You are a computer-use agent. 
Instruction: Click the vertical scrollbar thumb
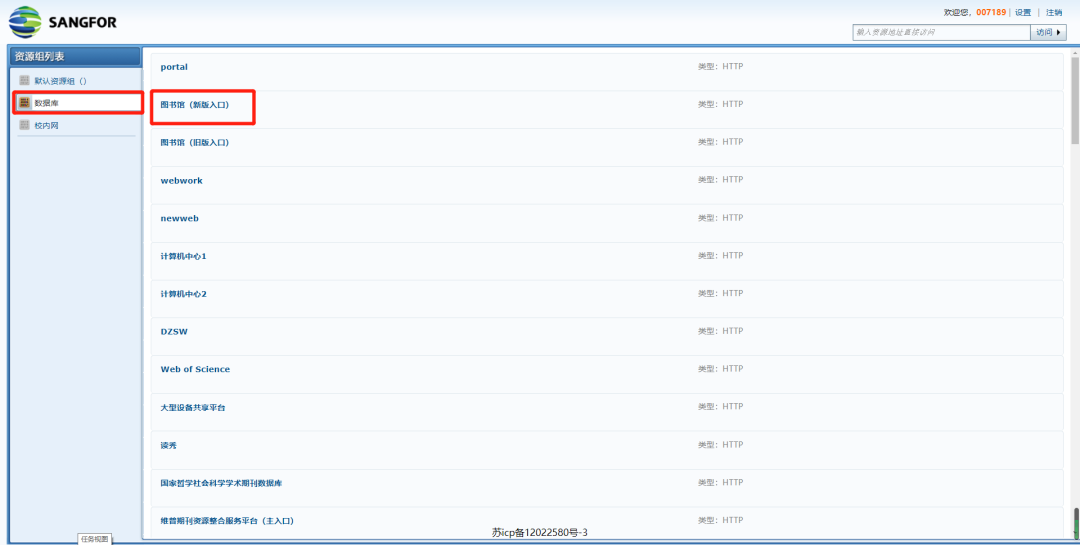(x=1075, y=101)
